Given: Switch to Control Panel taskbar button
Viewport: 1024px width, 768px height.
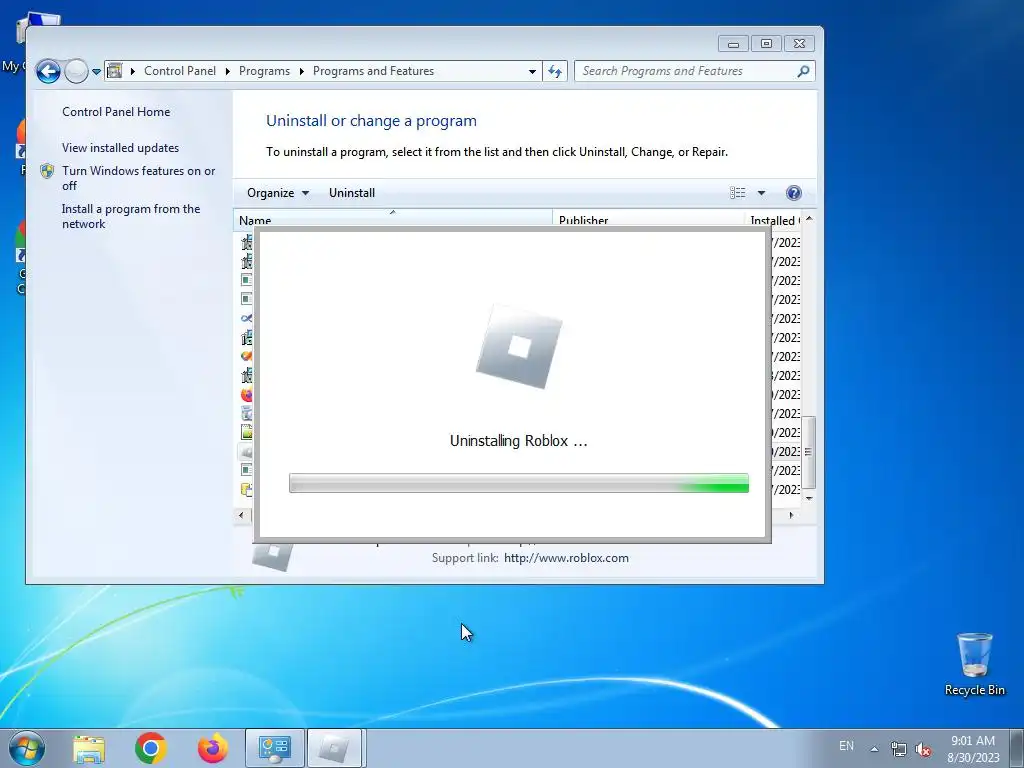Looking at the screenshot, I should coord(275,748).
